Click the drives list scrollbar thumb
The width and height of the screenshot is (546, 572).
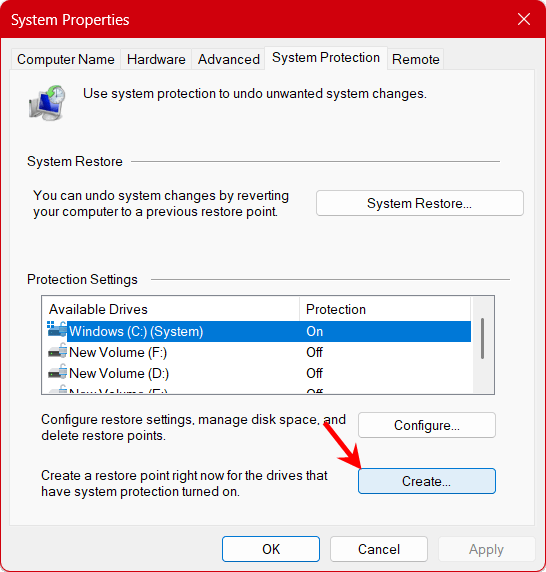pos(483,339)
